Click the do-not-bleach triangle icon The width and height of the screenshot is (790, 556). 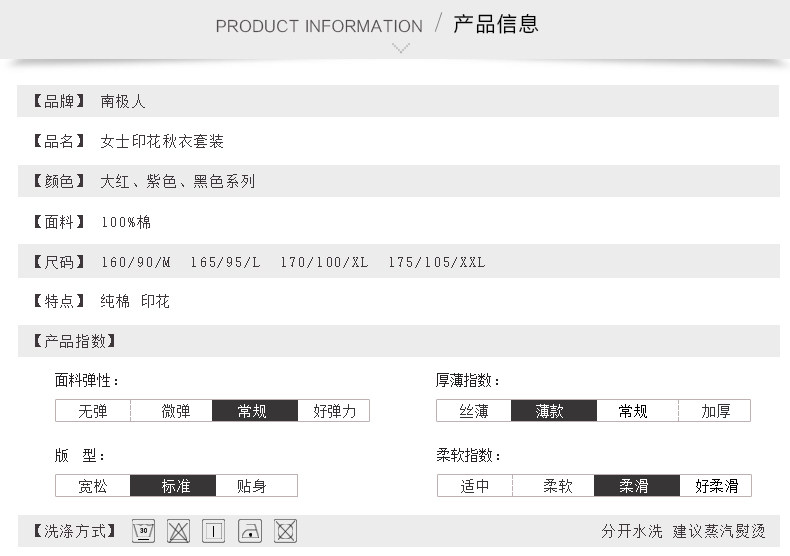tap(178, 531)
